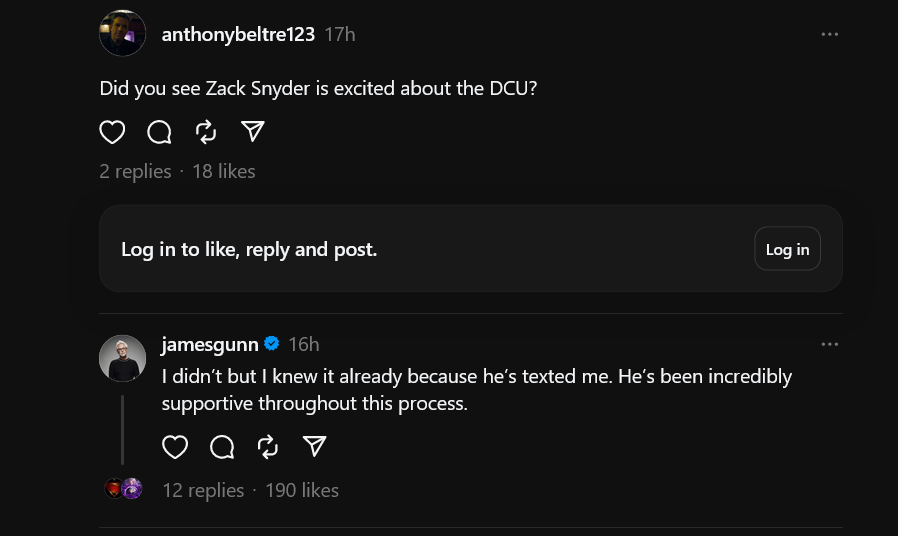
Task: Visit jamesgunn's profile via username link
Action: [209, 344]
